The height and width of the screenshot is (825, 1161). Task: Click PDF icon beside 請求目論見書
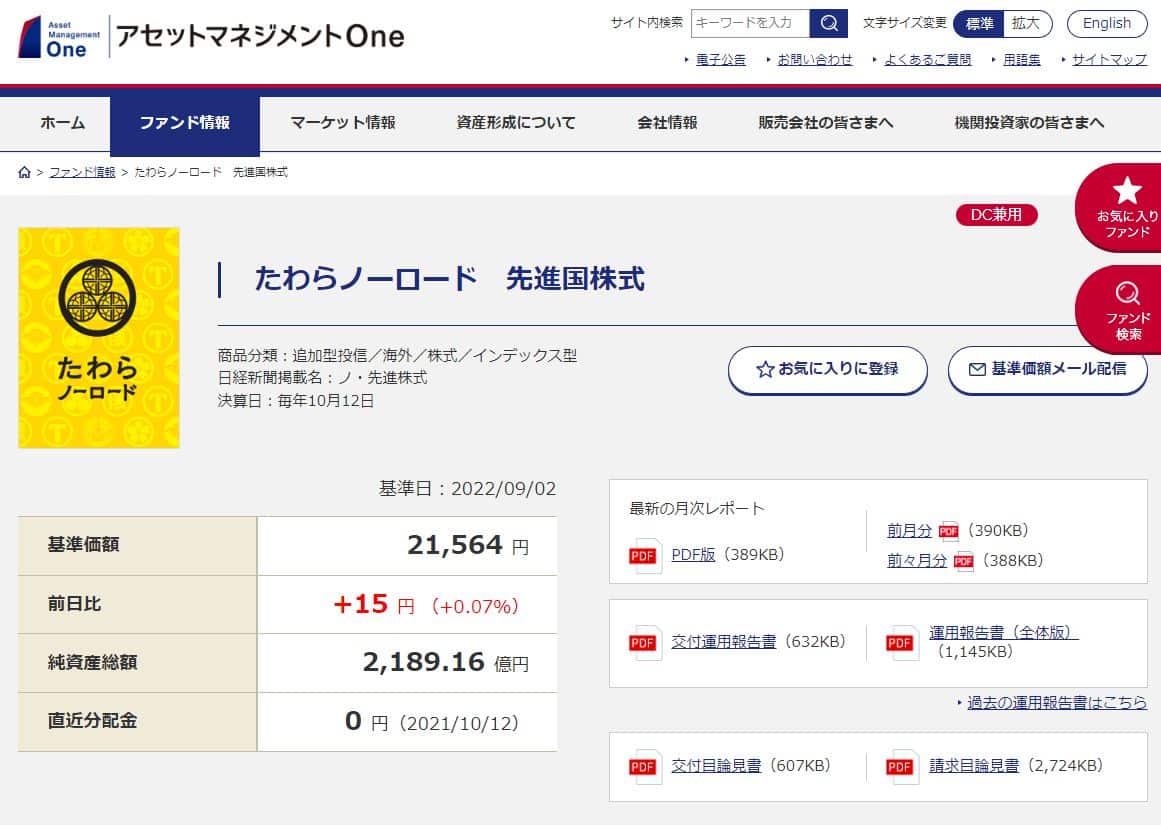901,766
